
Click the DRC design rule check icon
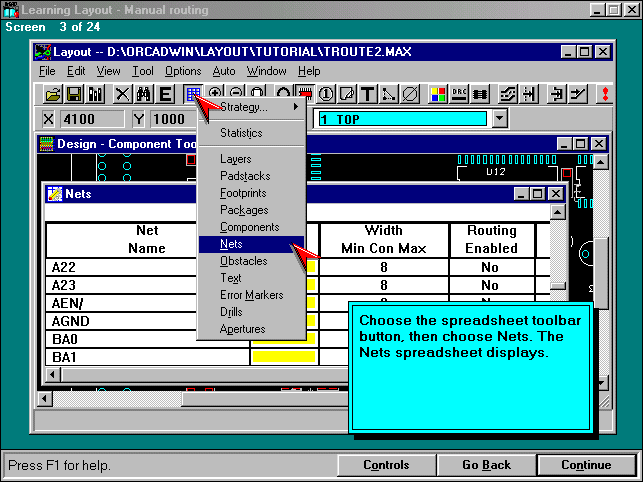pyautogui.click(x=459, y=94)
